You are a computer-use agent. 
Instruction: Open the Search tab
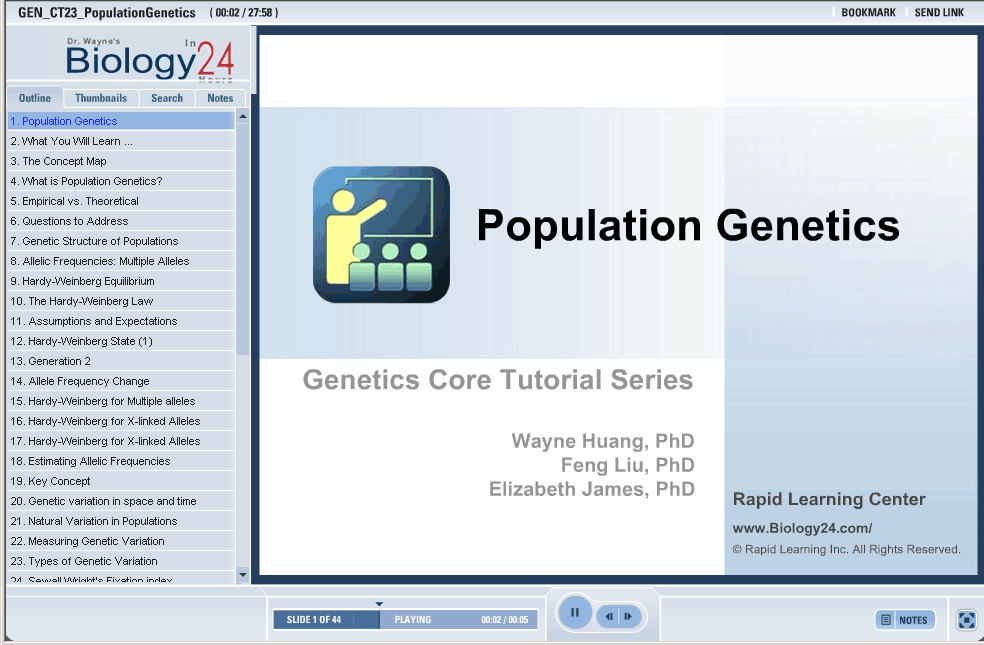167,98
